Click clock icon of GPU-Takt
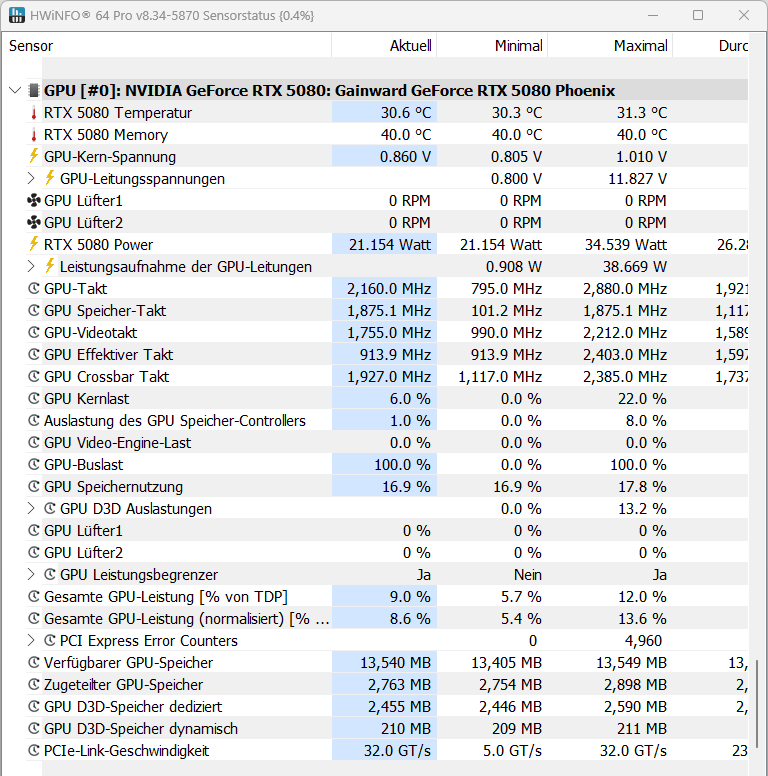 pyautogui.click(x=34, y=289)
